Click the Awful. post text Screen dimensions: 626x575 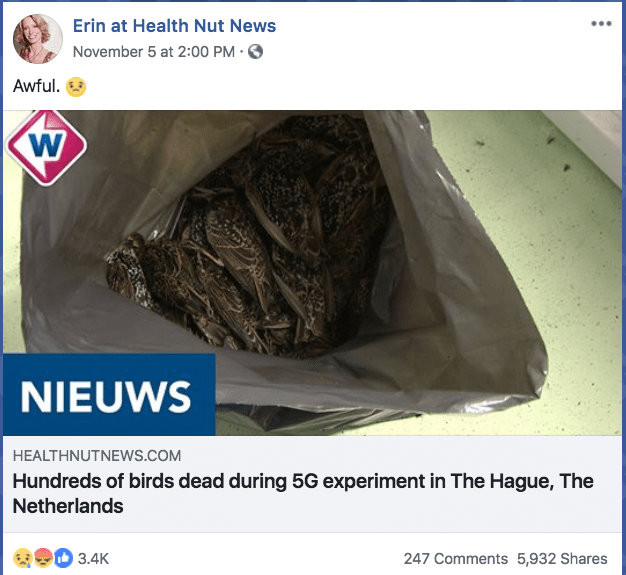coord(36,86)
